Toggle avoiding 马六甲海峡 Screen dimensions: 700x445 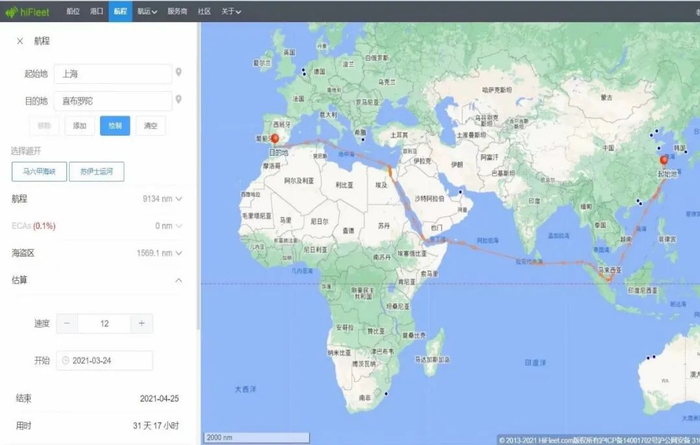39,171
